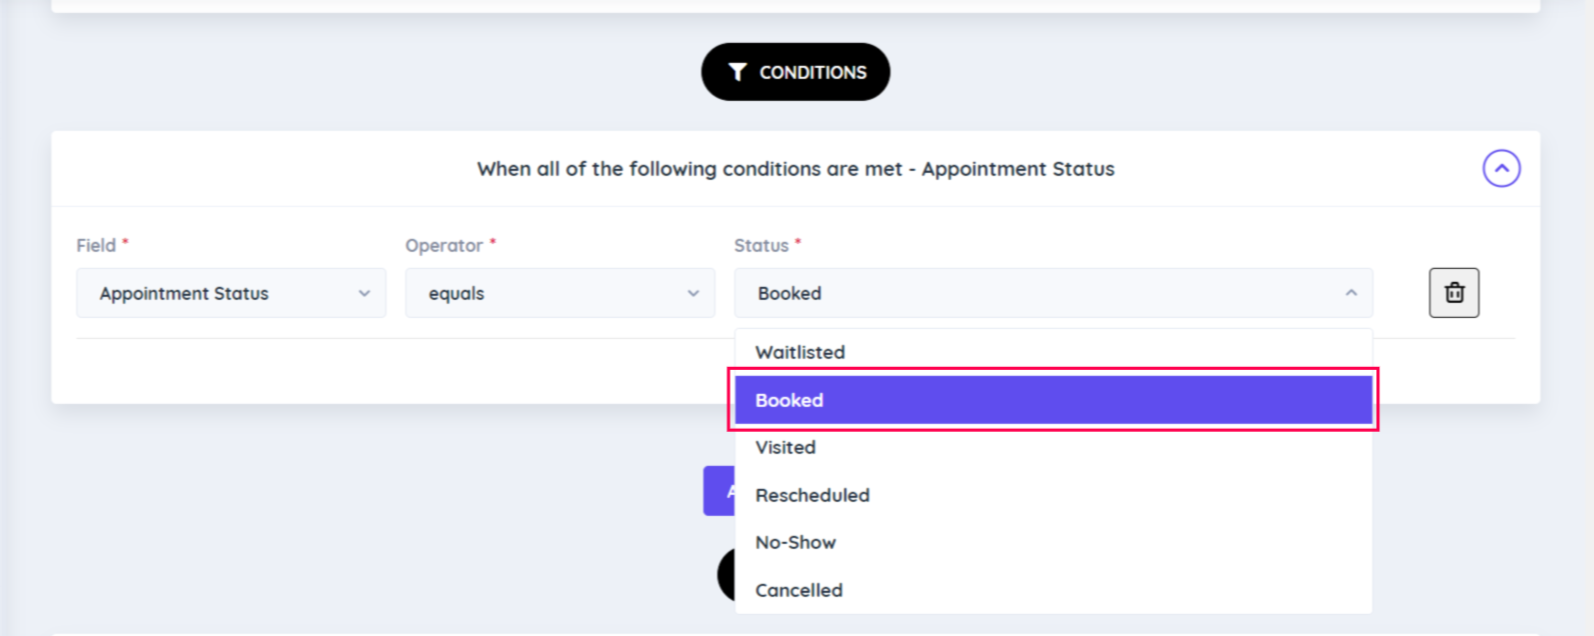
Task: Open the Field dropdown showing Appointment Status
Action: (x=231, y=293)
